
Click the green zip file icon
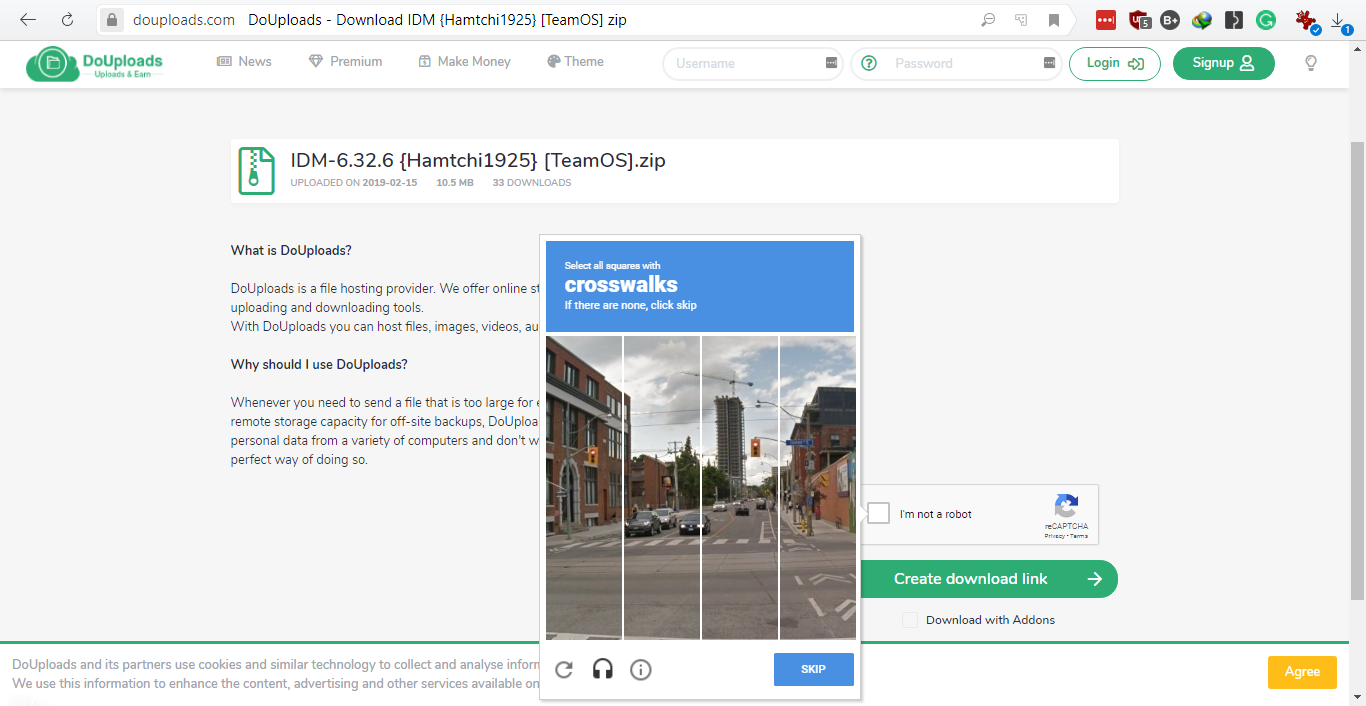tap(256, 171)
